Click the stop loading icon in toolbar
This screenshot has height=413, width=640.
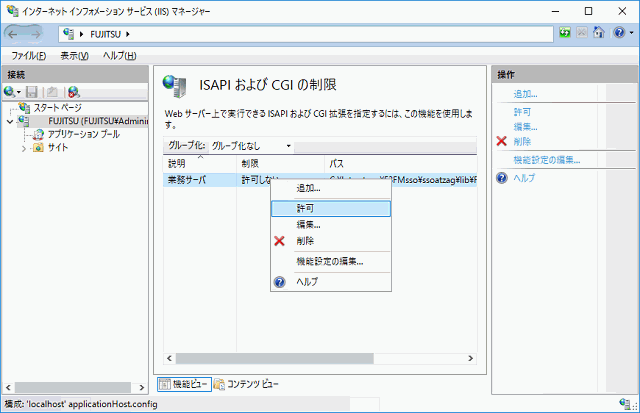pos(582,33)
